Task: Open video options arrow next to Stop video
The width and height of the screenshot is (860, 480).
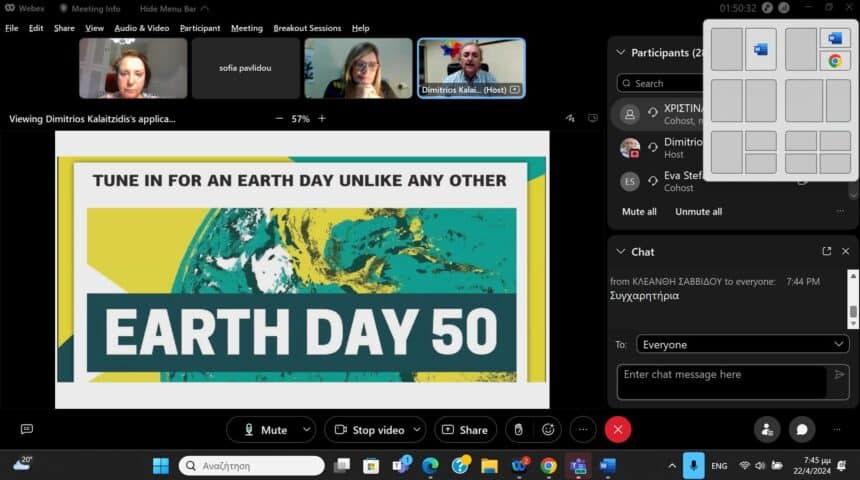Action: coord(417,430)
